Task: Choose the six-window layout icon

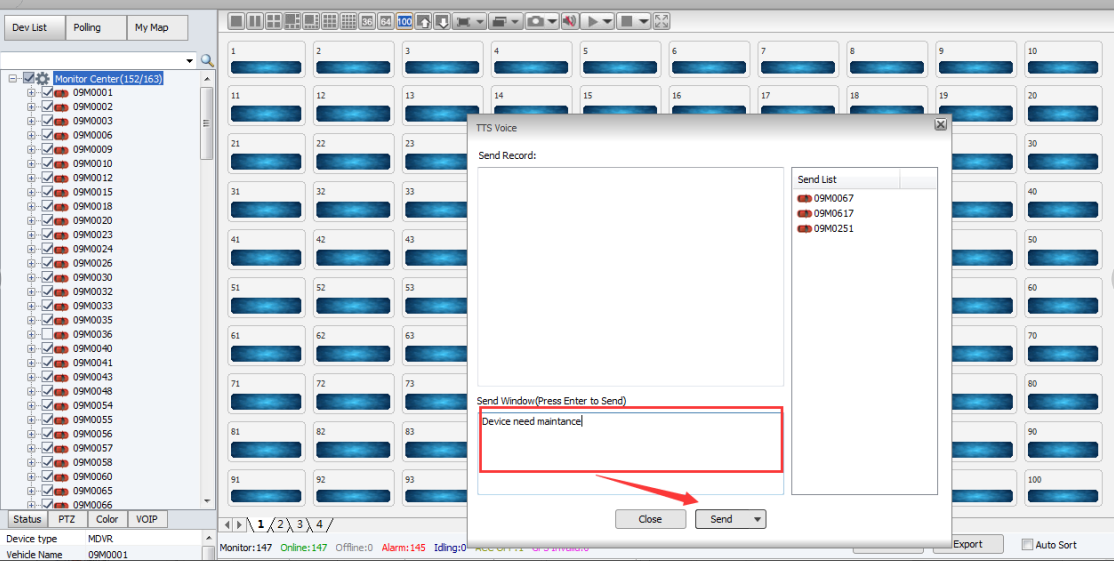Action: pos(292,21)
